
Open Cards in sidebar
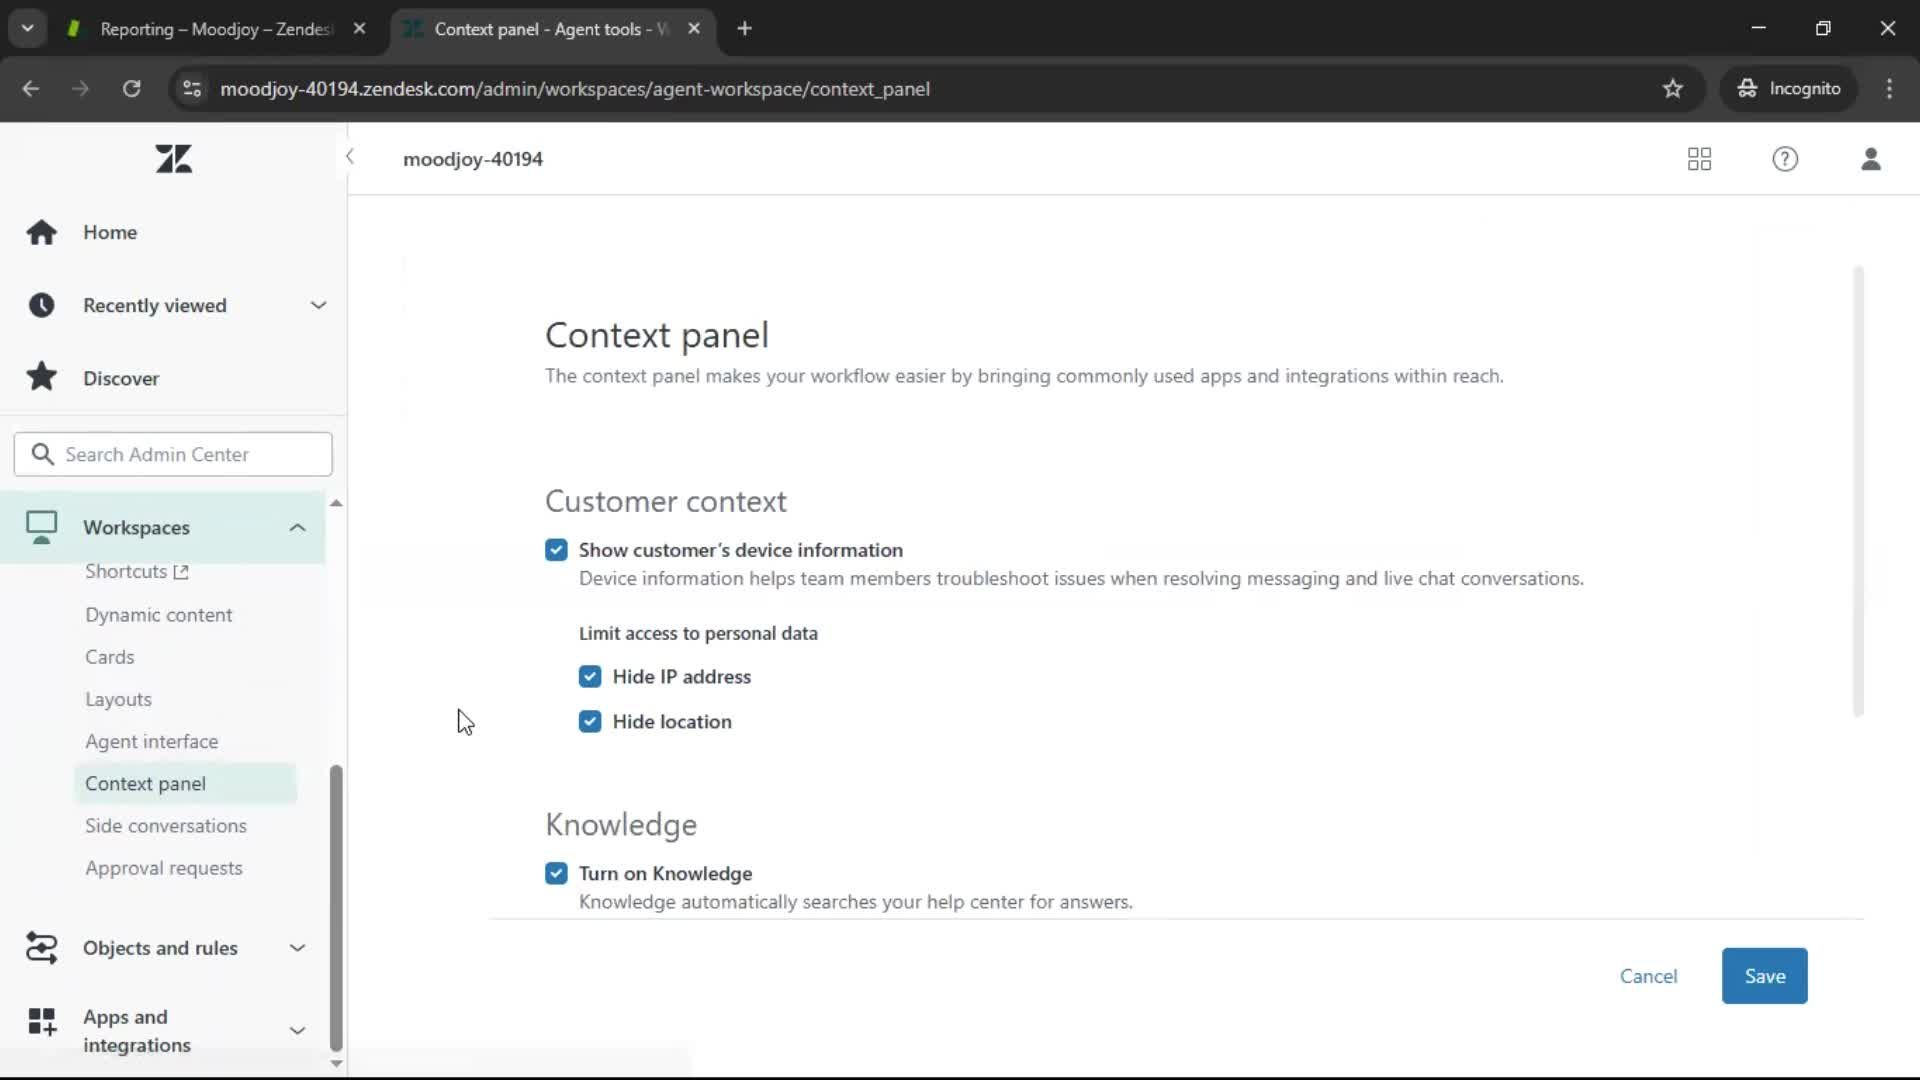coord(109,657)
